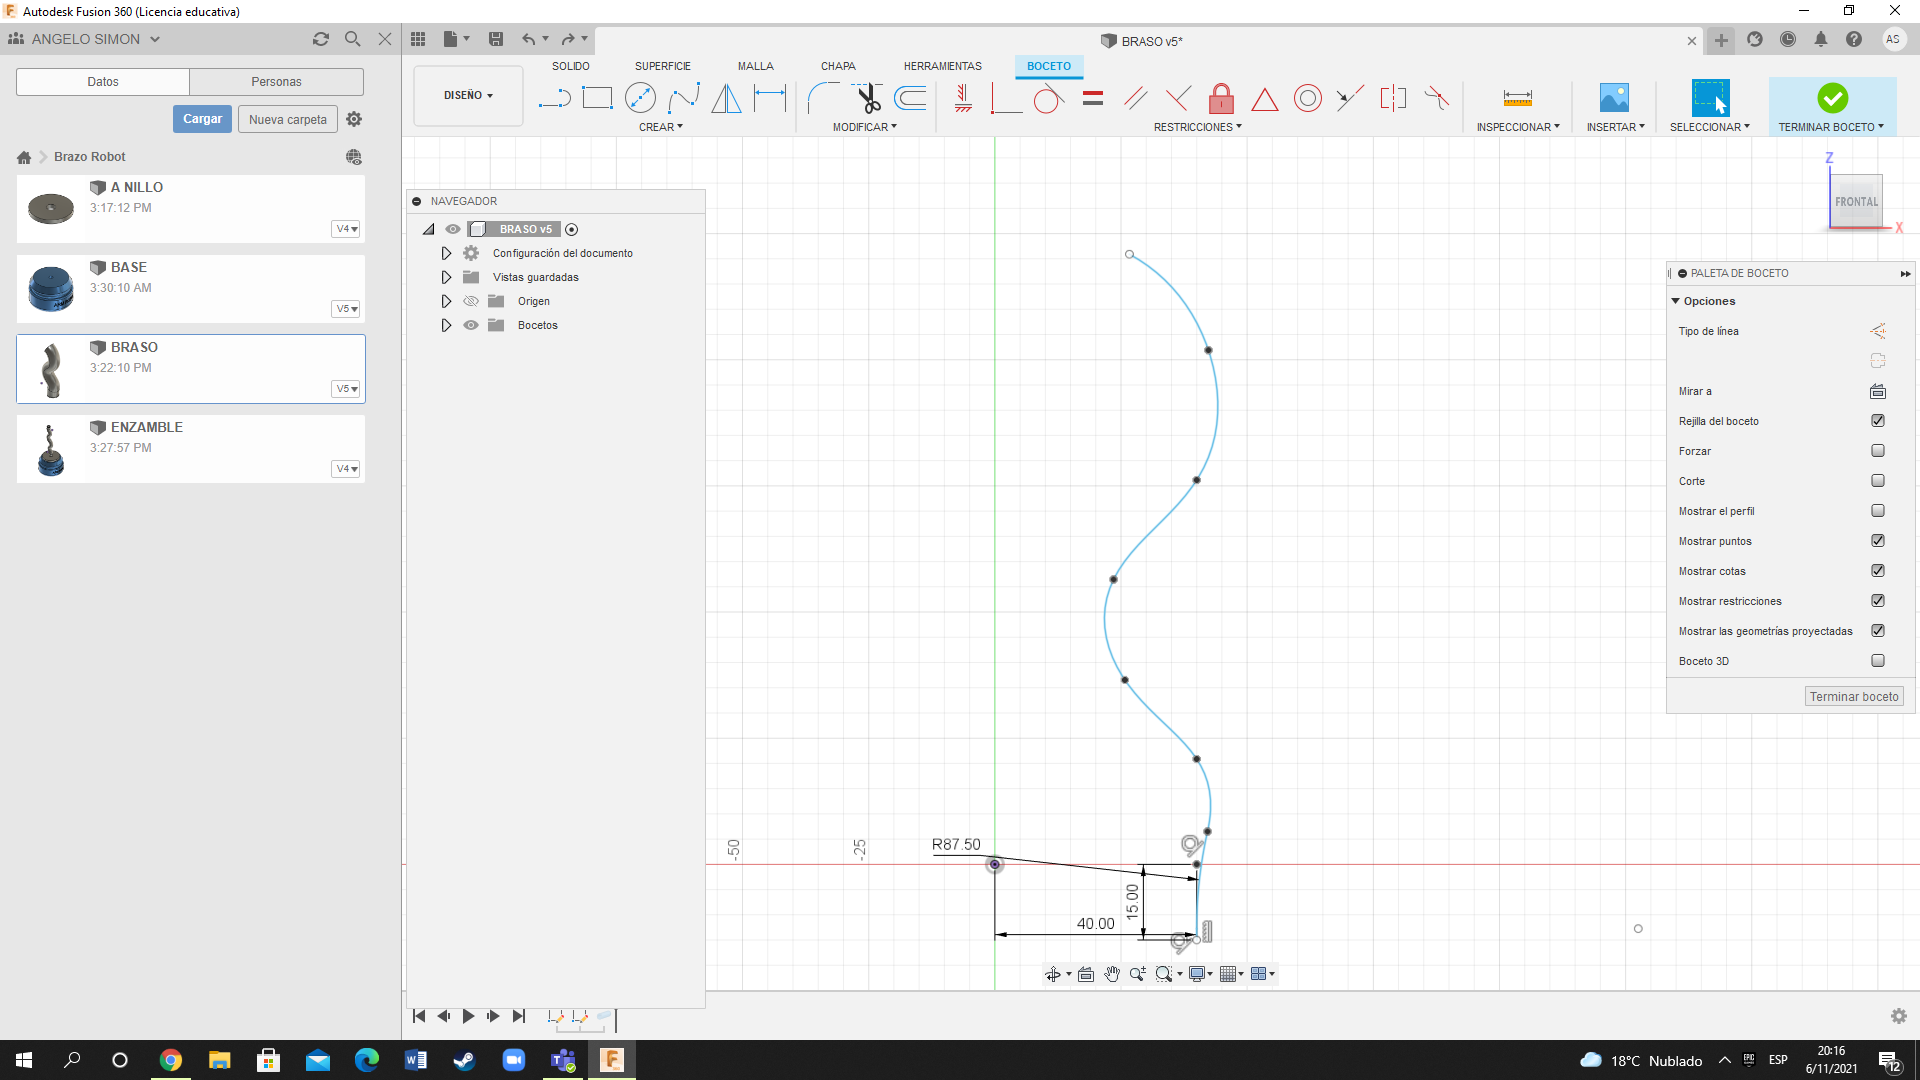
Task: Apply Midpoint triangle constraint
Action: [x=1264, y=99]
